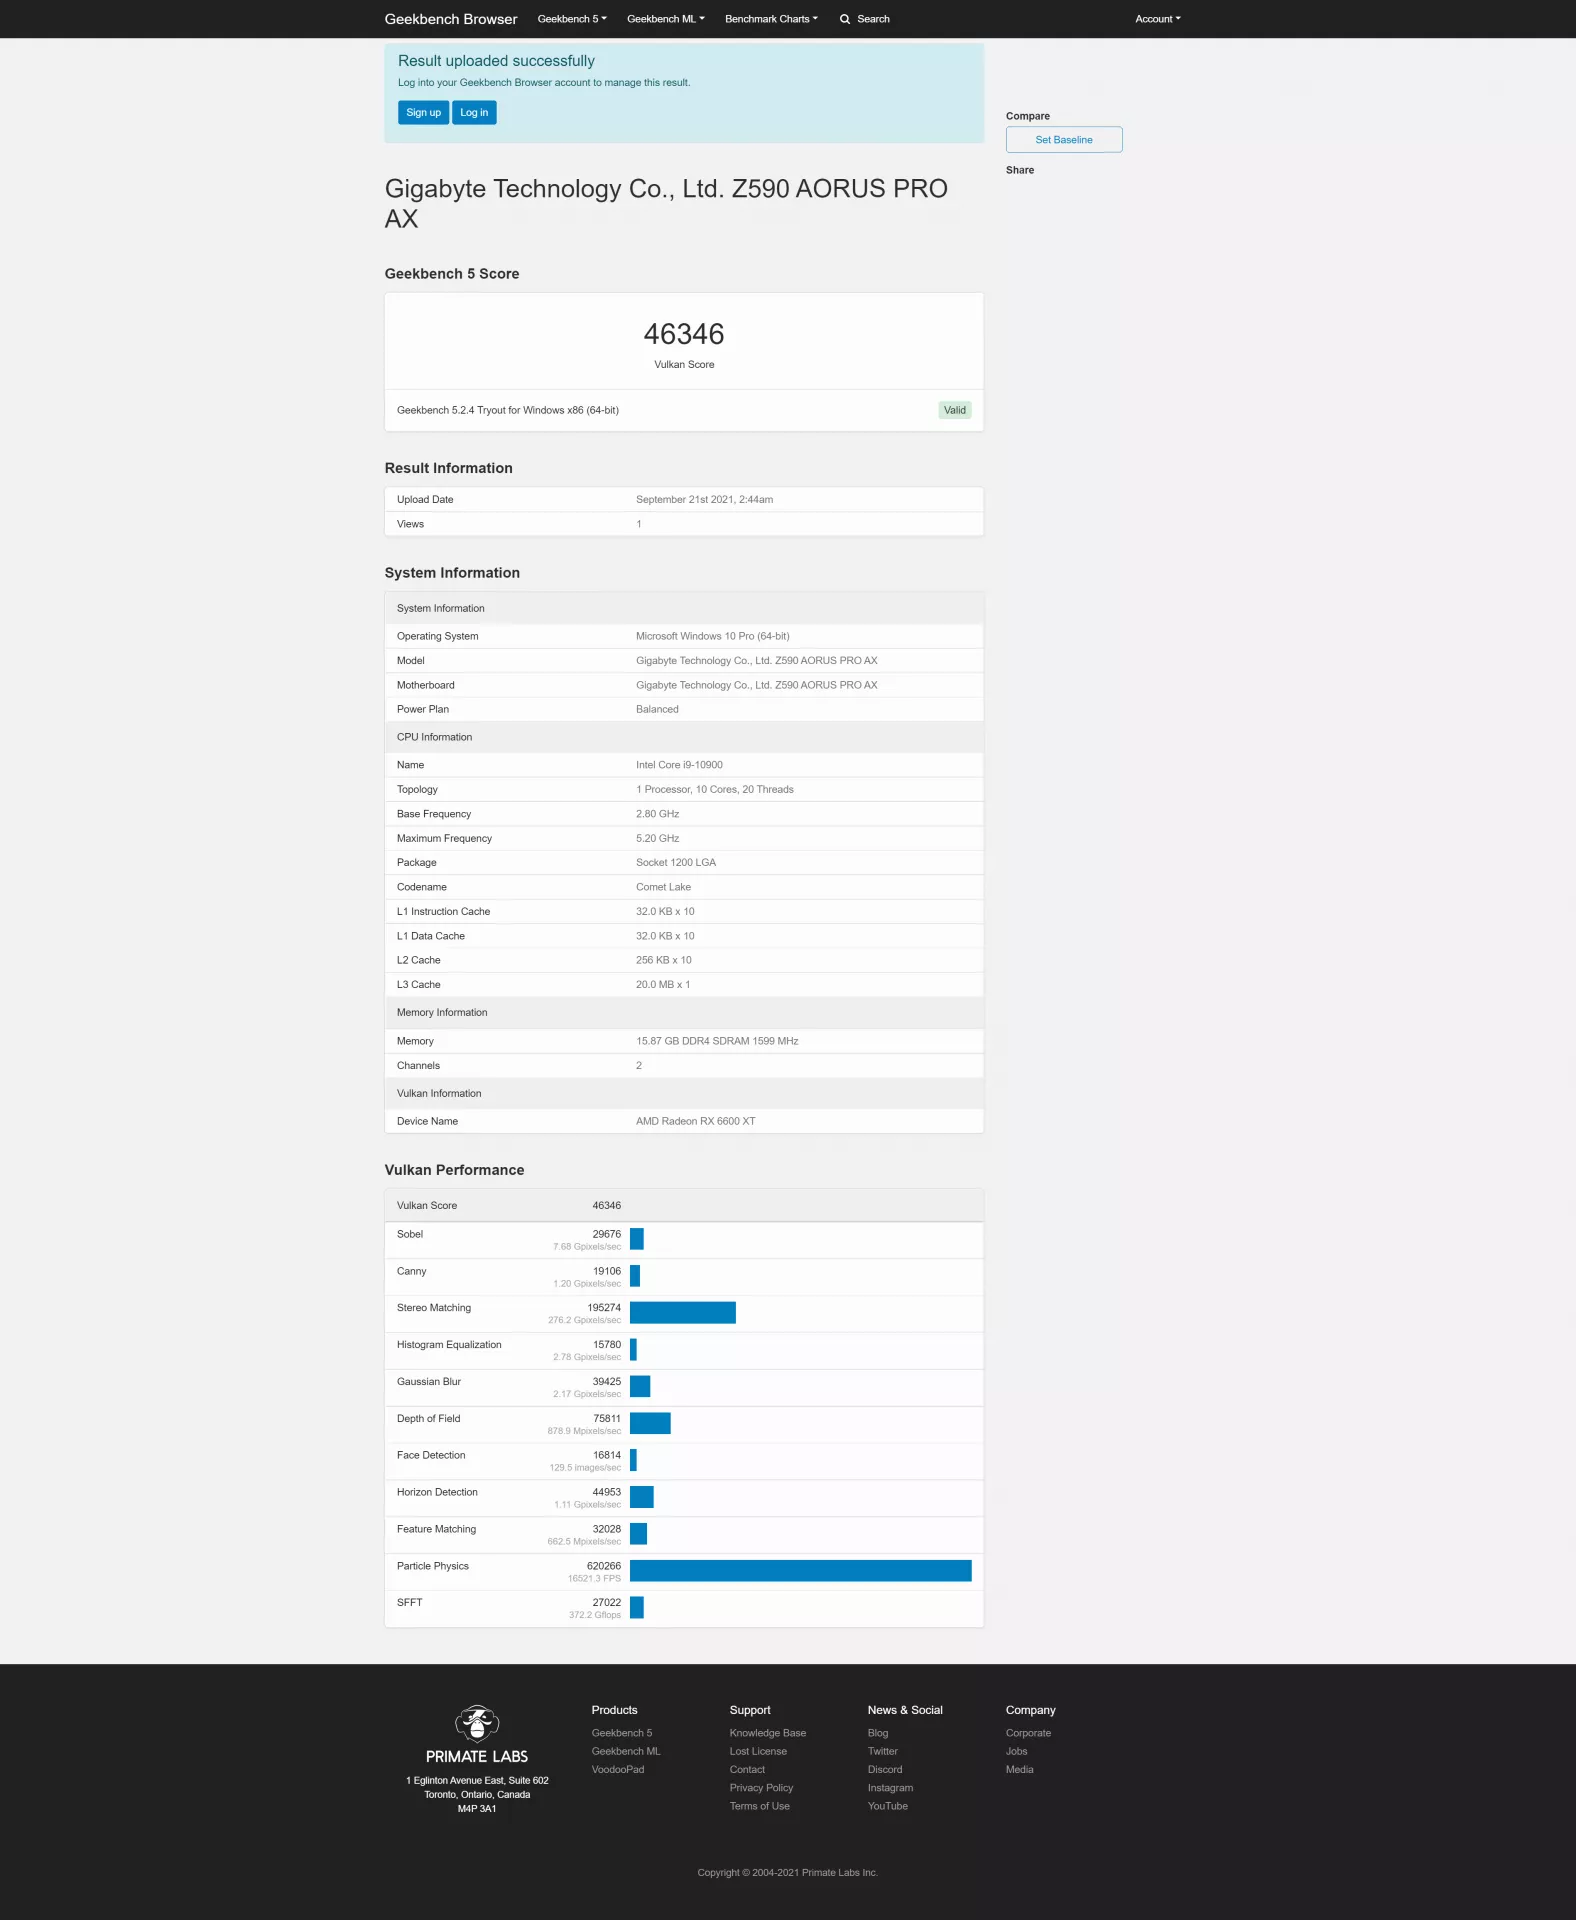Select the 46346 Vulkan score number
The image size is (1576, 1920).
pyautogui.click(x=684, y=334)
